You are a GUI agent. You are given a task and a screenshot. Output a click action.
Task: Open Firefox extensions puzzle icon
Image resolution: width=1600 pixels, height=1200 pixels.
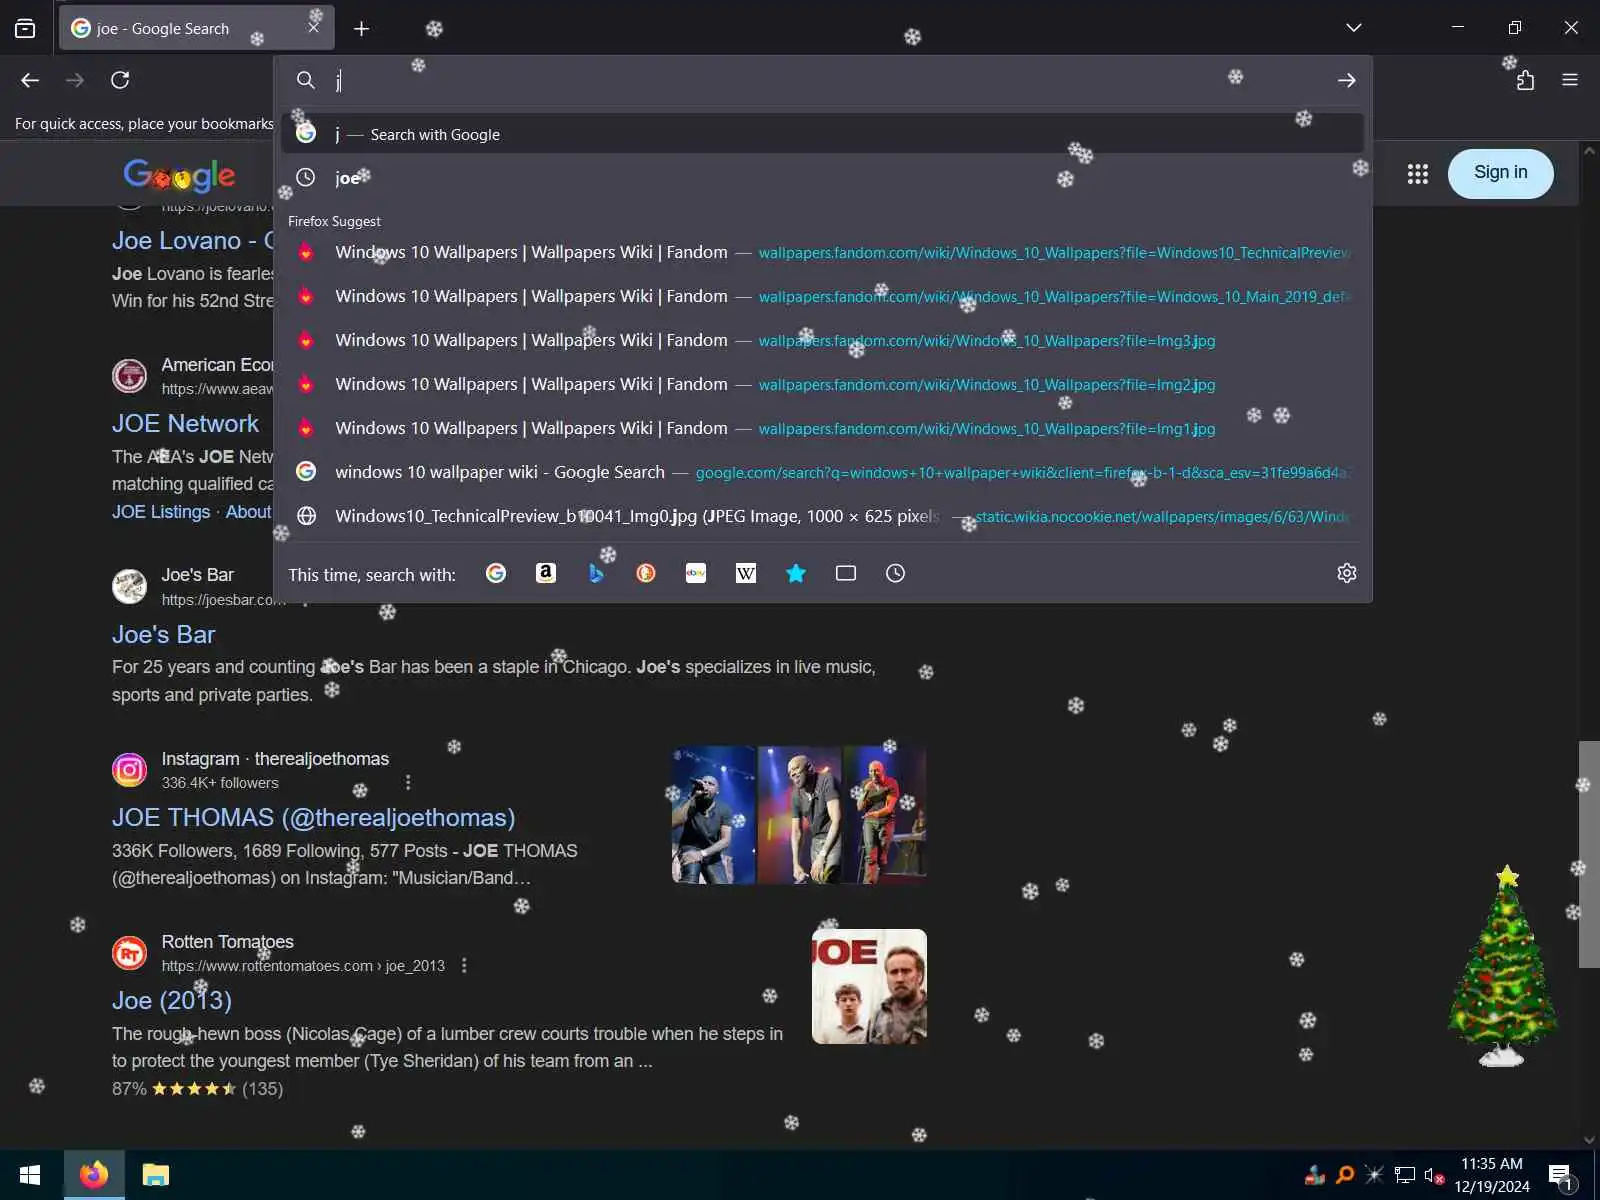pyautogui.click(x=1525, y=80)
